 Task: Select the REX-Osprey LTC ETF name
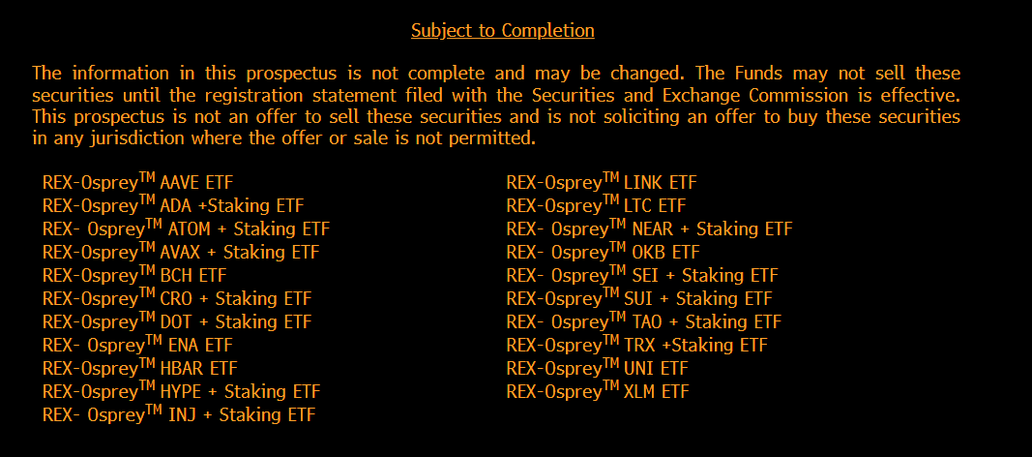pyautogui.click(x=596, y=206)
